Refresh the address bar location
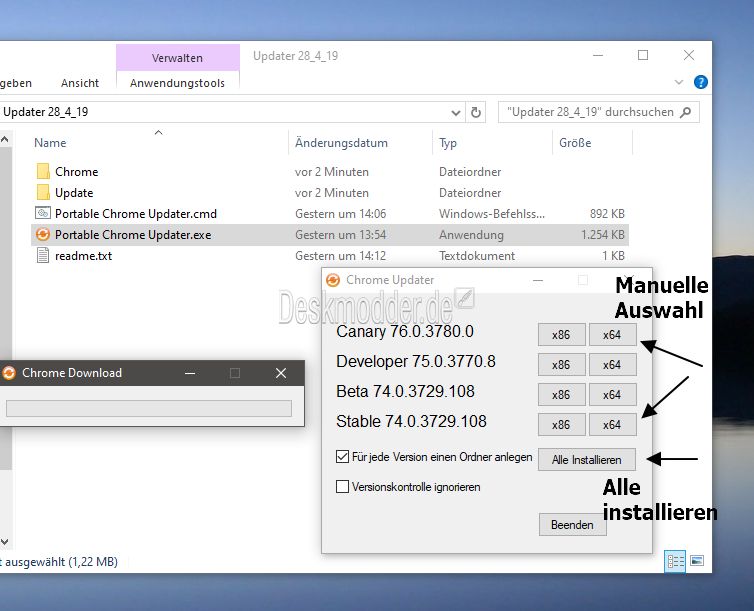754x611 pixels. pyautogui.click(x=476, y=112)
